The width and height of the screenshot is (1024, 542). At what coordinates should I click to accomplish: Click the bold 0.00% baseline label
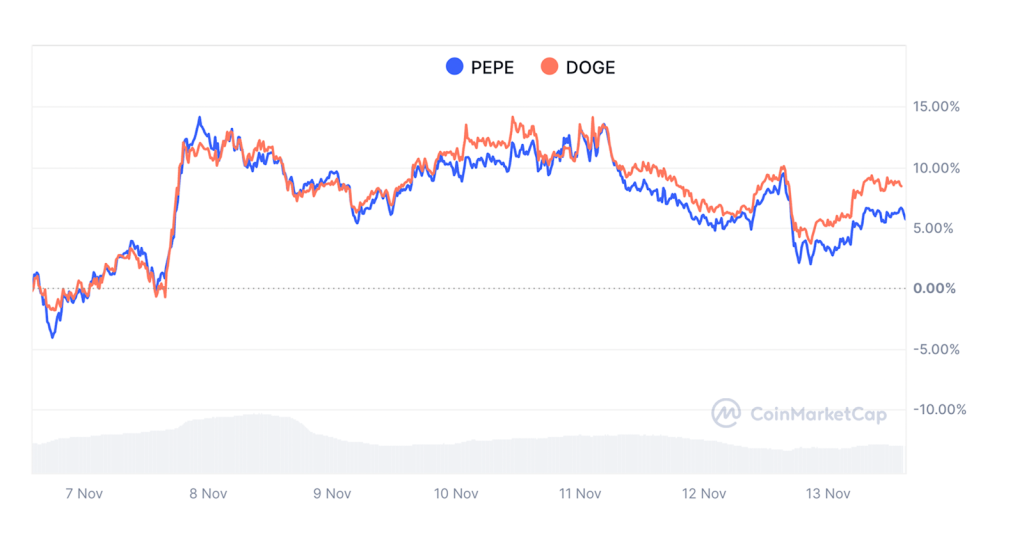point(939,289)
